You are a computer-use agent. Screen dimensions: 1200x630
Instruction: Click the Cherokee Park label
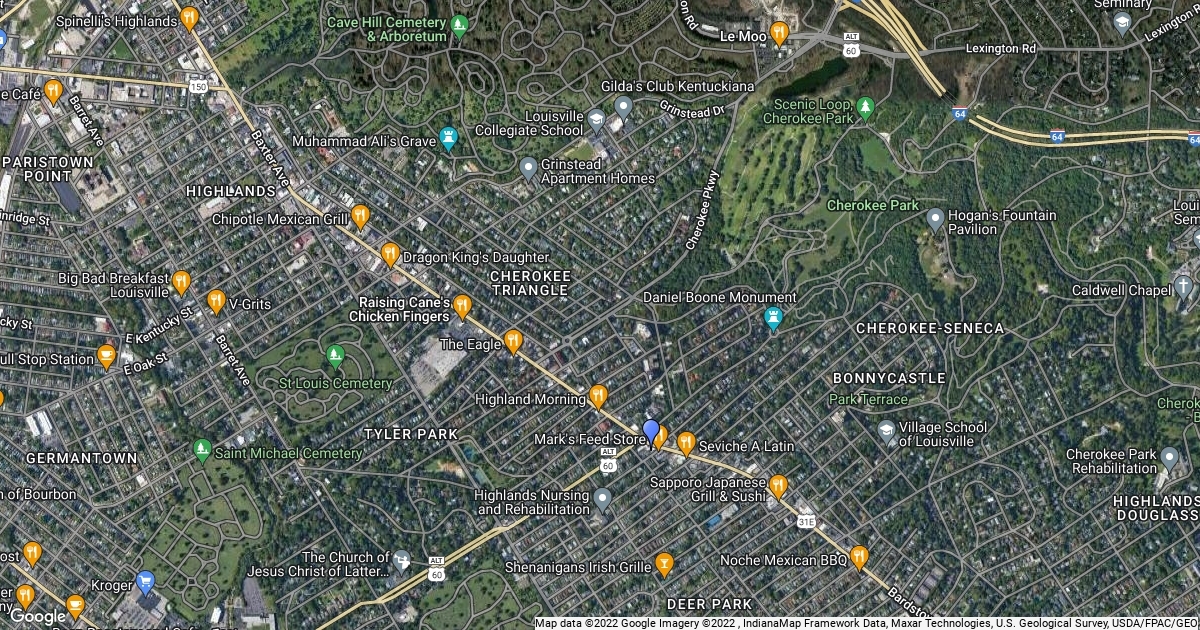(872, 205)
